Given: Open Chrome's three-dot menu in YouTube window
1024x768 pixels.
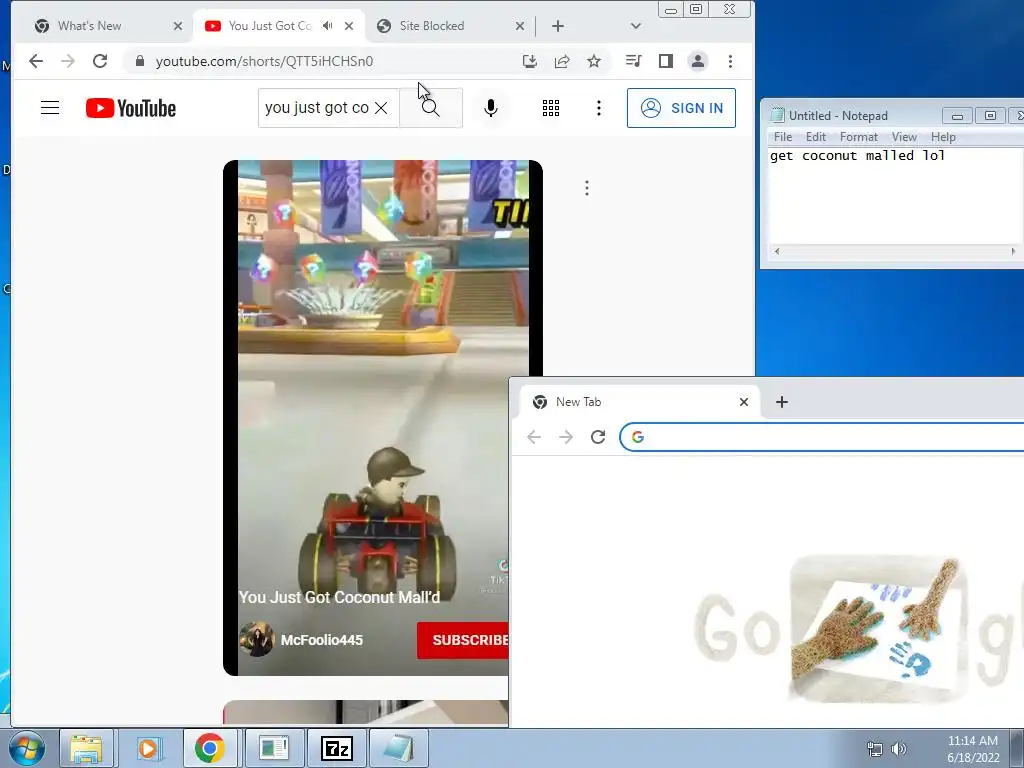Looking at the screenshot, I should point(730,61).
